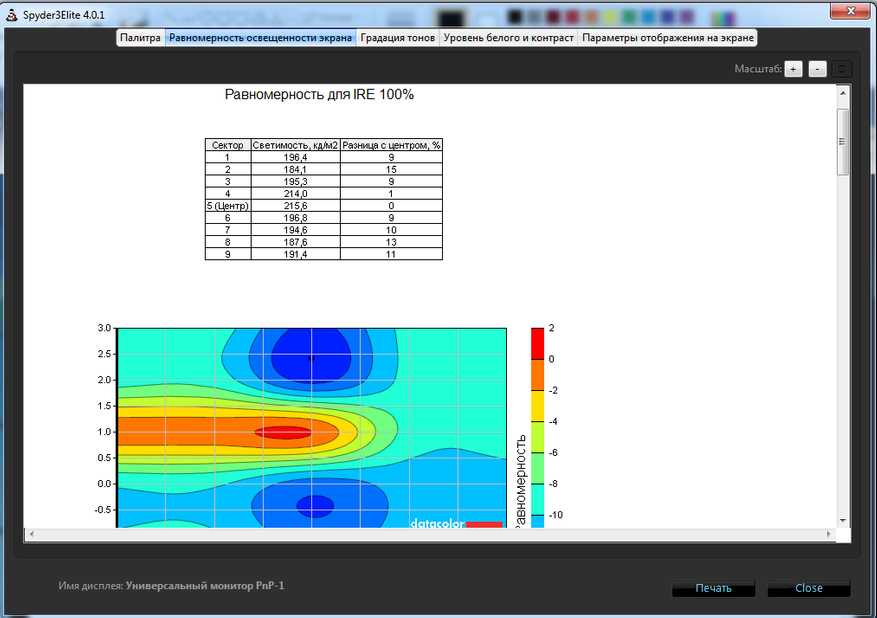Image resolution: width=877 pixels, height=618 pixels.
Task: Select the luminance value 214,0
Action: (x=295, y=194)
